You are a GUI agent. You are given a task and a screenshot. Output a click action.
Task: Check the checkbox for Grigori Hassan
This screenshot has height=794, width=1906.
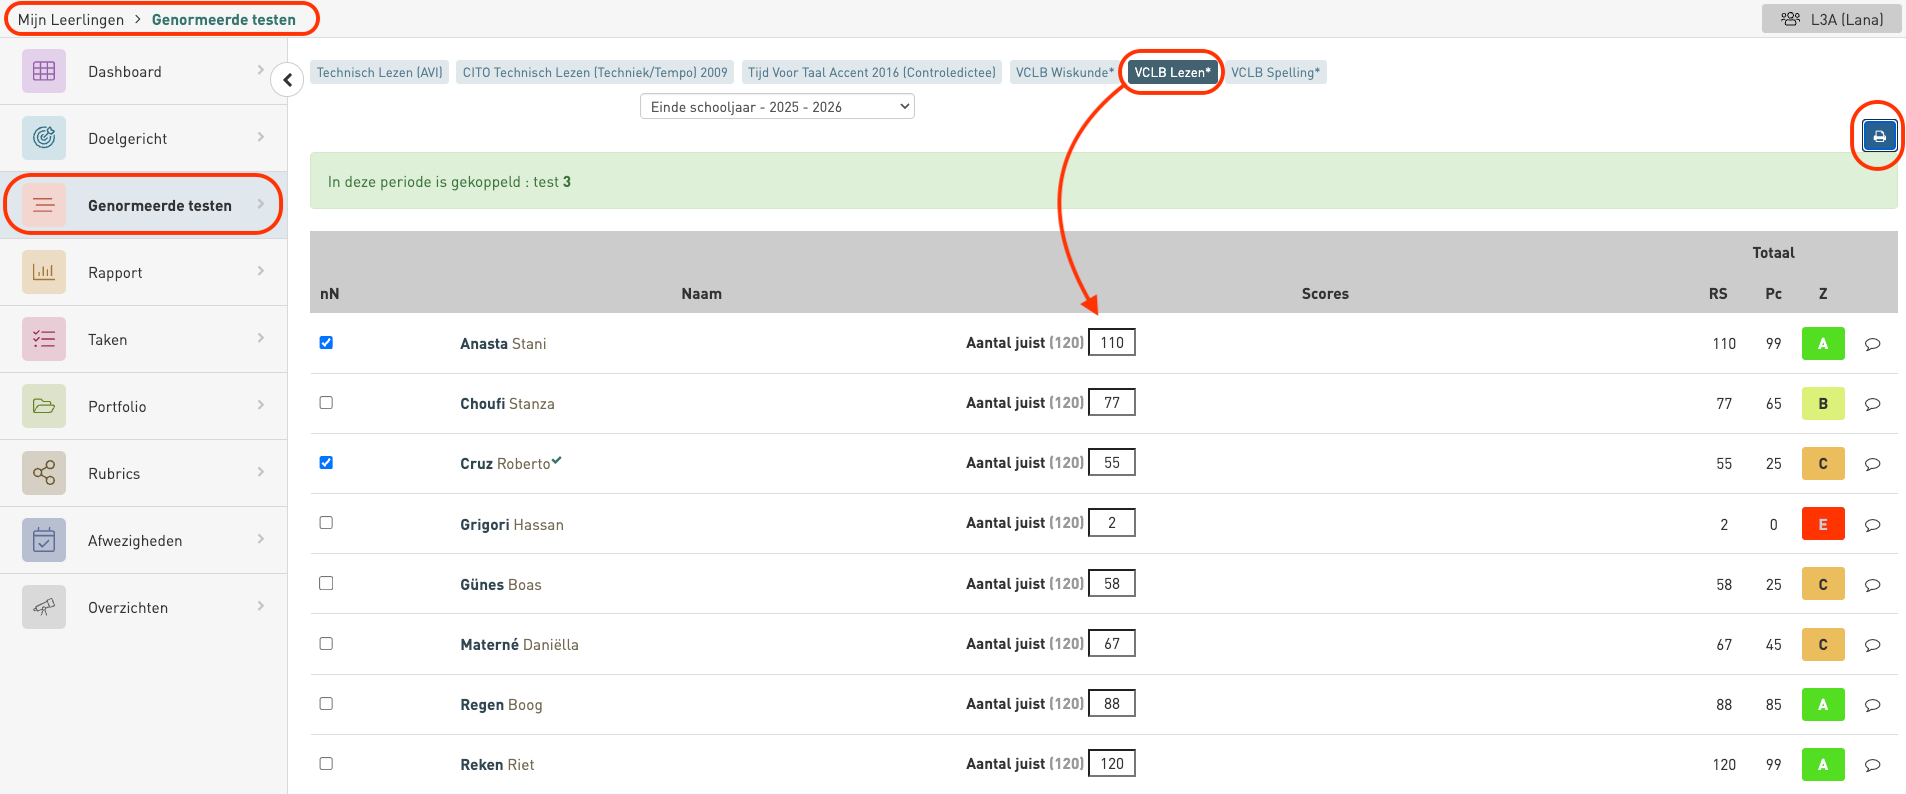click(326, 522)
